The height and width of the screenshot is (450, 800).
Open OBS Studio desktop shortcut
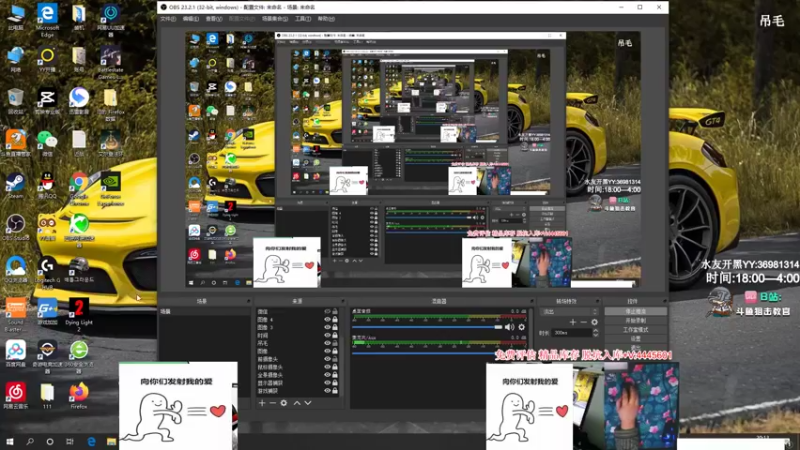(15, 228)
